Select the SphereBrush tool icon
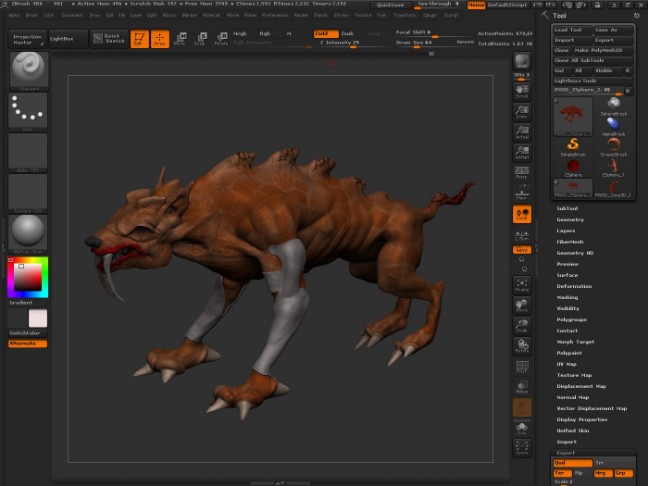648x486 pixels. (x=614, y=106)
